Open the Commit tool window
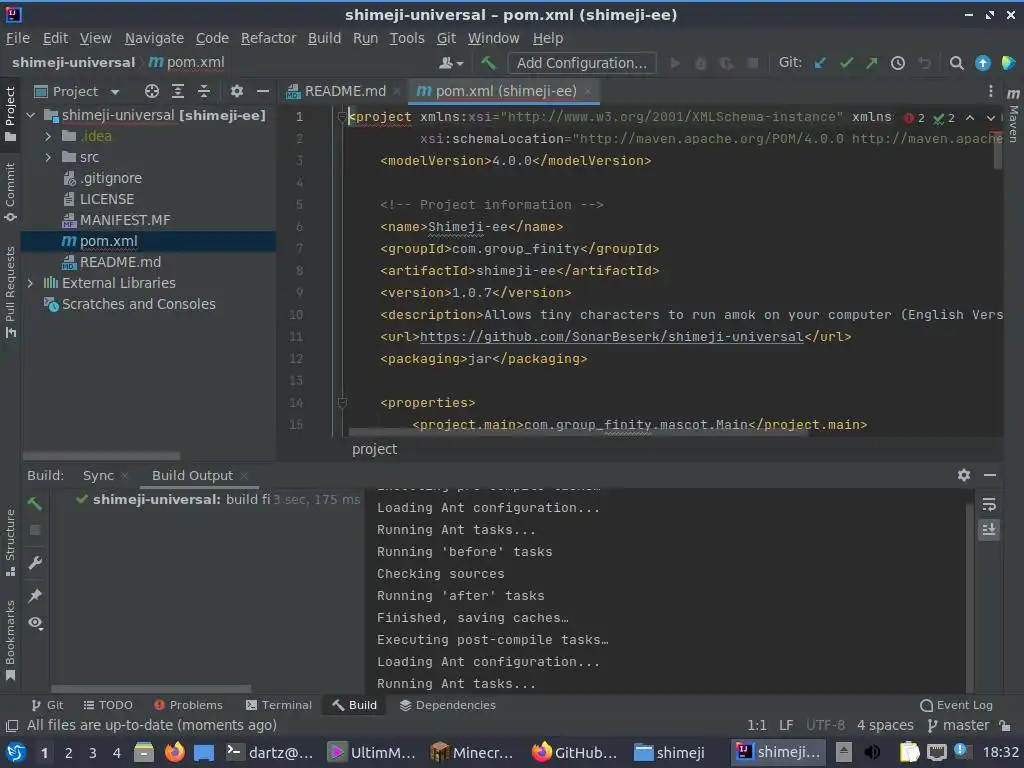This screenshot has height=768, width=1024. point(10,192)
